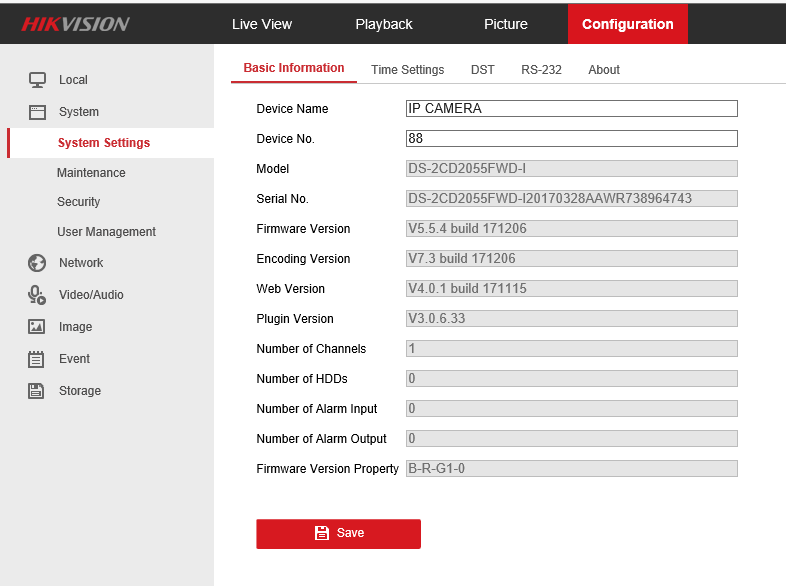Save the basic information settings
The width and height of the screenshot is (786, 586).
pyautogui.click(x=338, y=533)
